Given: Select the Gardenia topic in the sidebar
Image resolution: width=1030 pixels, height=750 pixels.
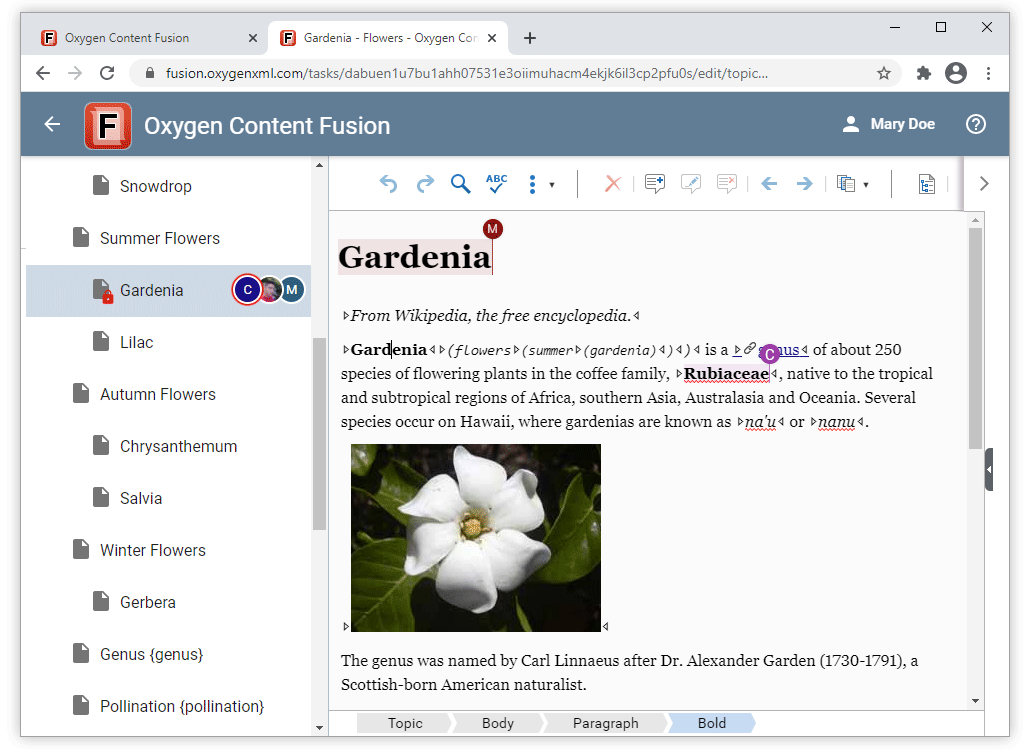Looking at the screenshot, I should pos(152,290).
